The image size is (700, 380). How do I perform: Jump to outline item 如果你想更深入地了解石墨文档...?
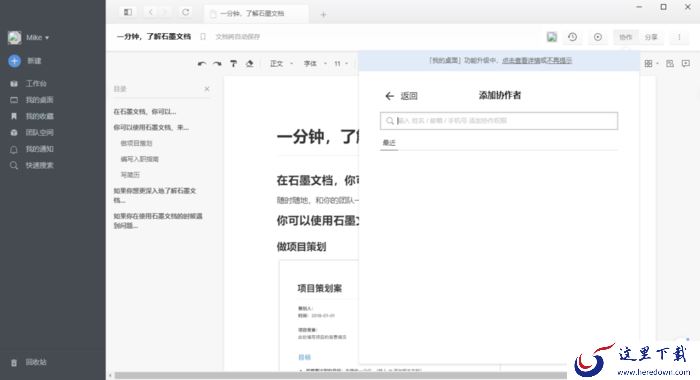(x=154, y=195)
